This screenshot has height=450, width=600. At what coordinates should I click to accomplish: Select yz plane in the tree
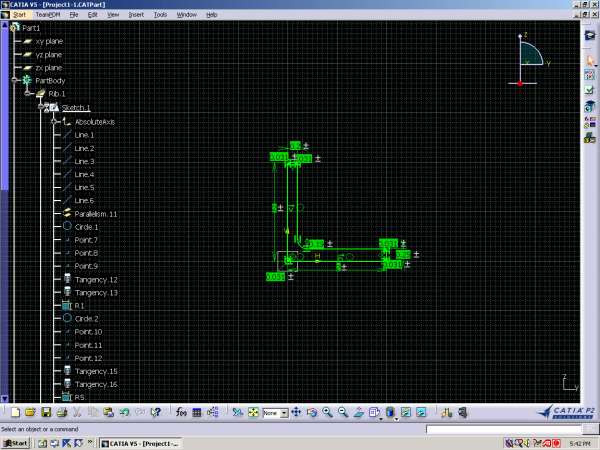tap(49, 55)
